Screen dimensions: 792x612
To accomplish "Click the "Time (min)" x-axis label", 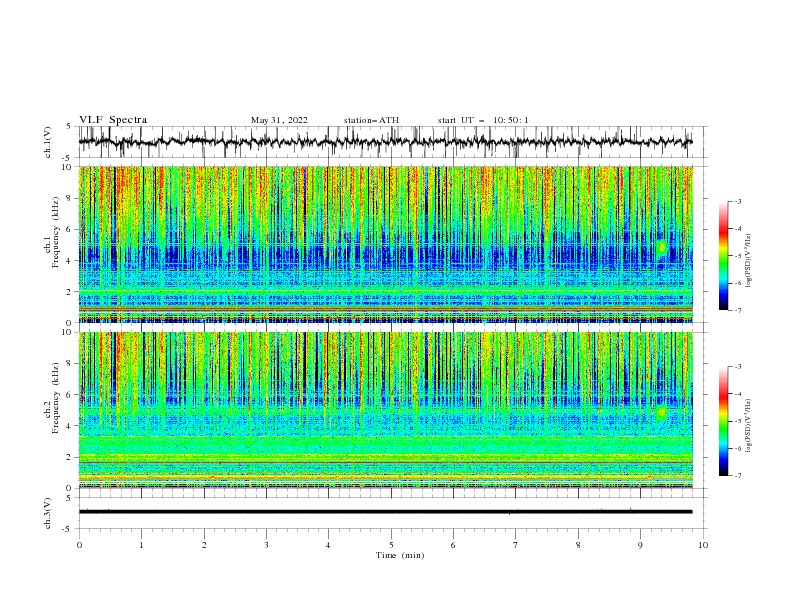I will coord(400,555).
